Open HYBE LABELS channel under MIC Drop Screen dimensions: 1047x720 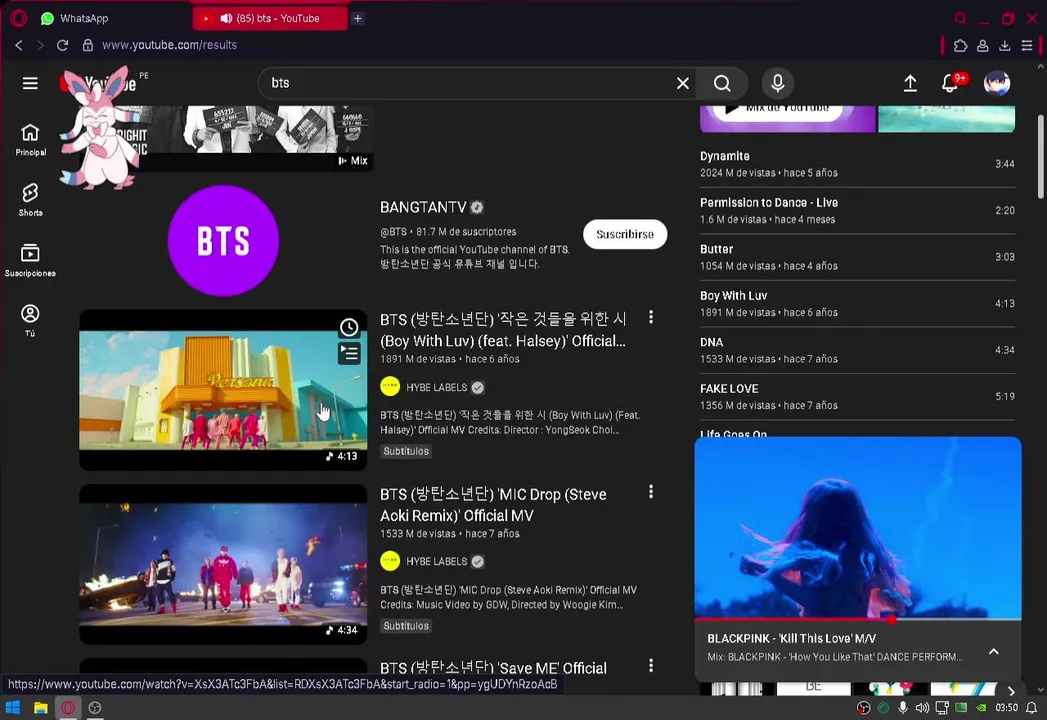point(436,562)
